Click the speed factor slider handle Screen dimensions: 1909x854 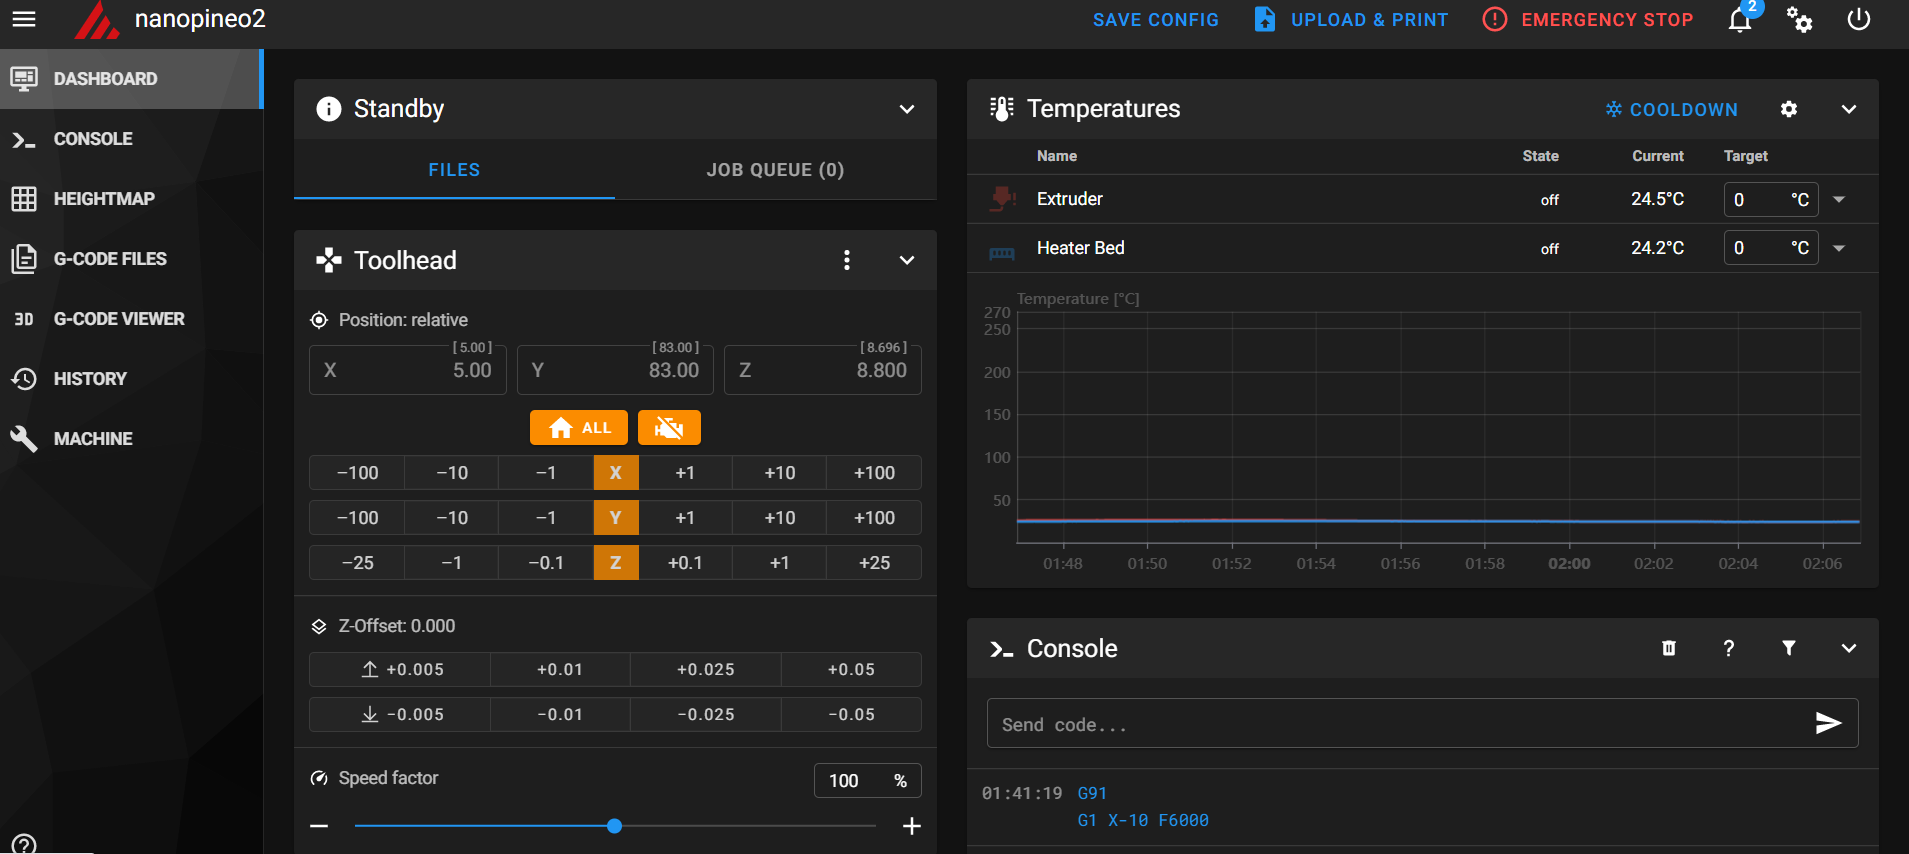(x=615, y=826)
